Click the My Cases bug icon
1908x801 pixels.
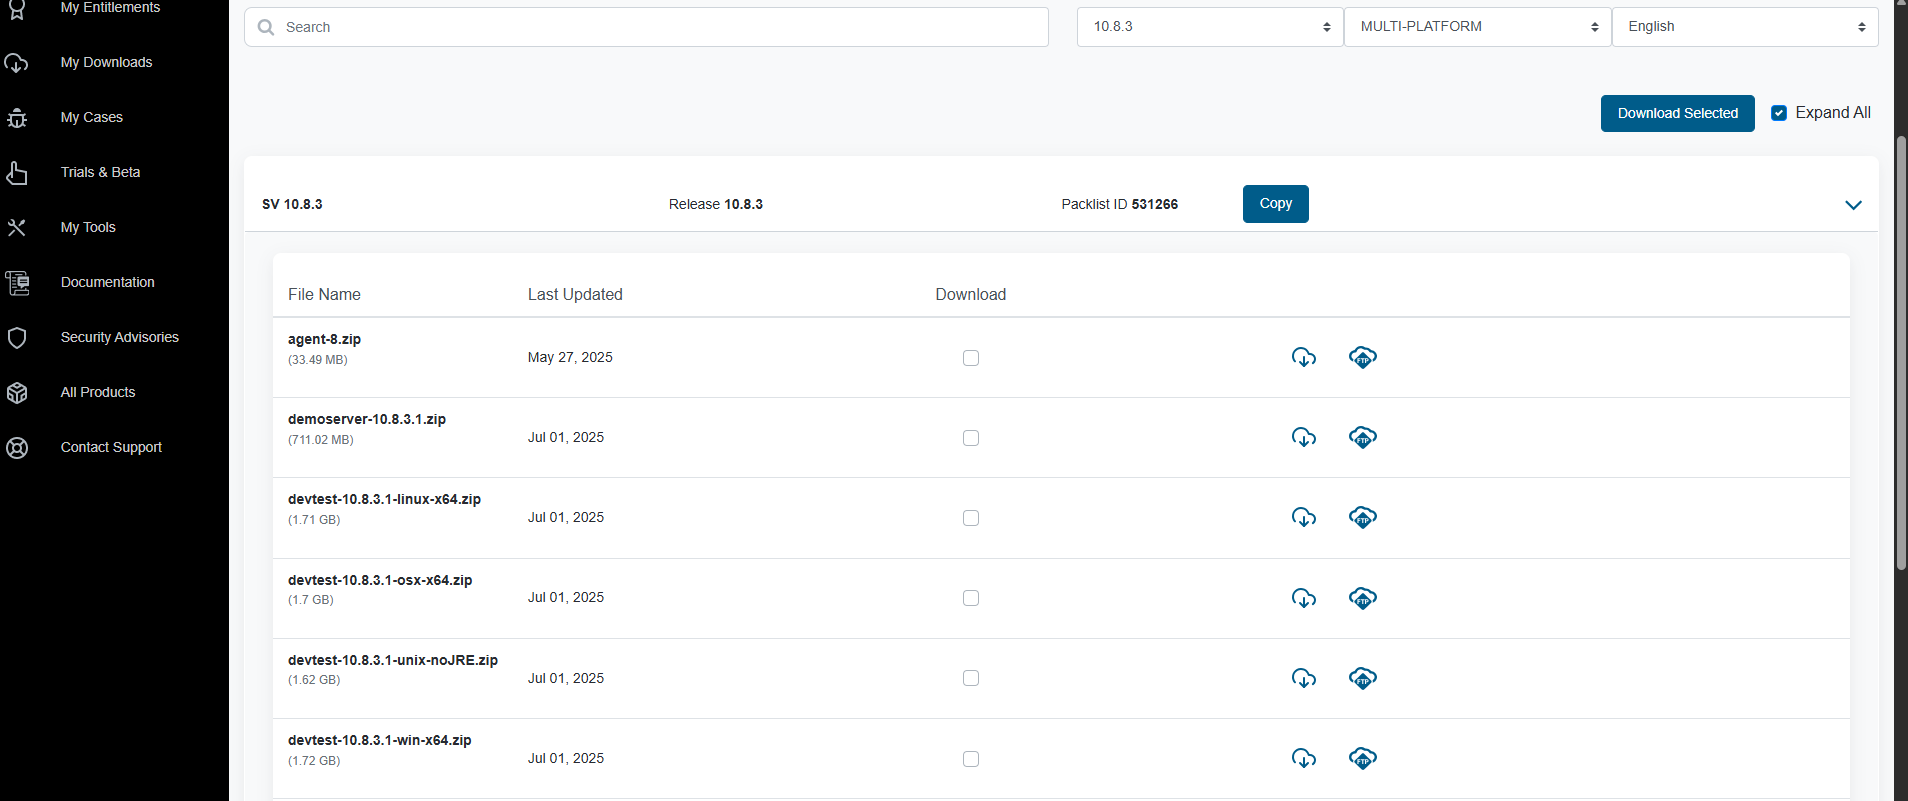[x=17, y=118]
